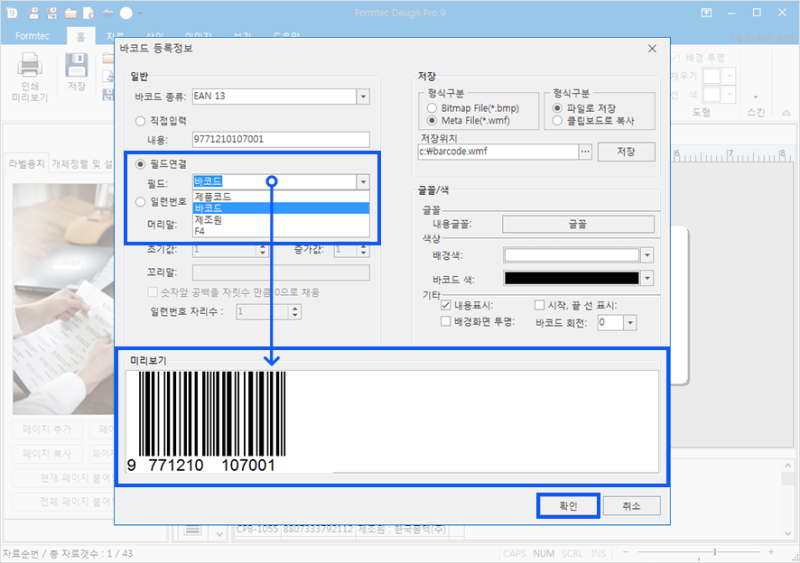Select the 필드연결 radio button

click(140, 164)
